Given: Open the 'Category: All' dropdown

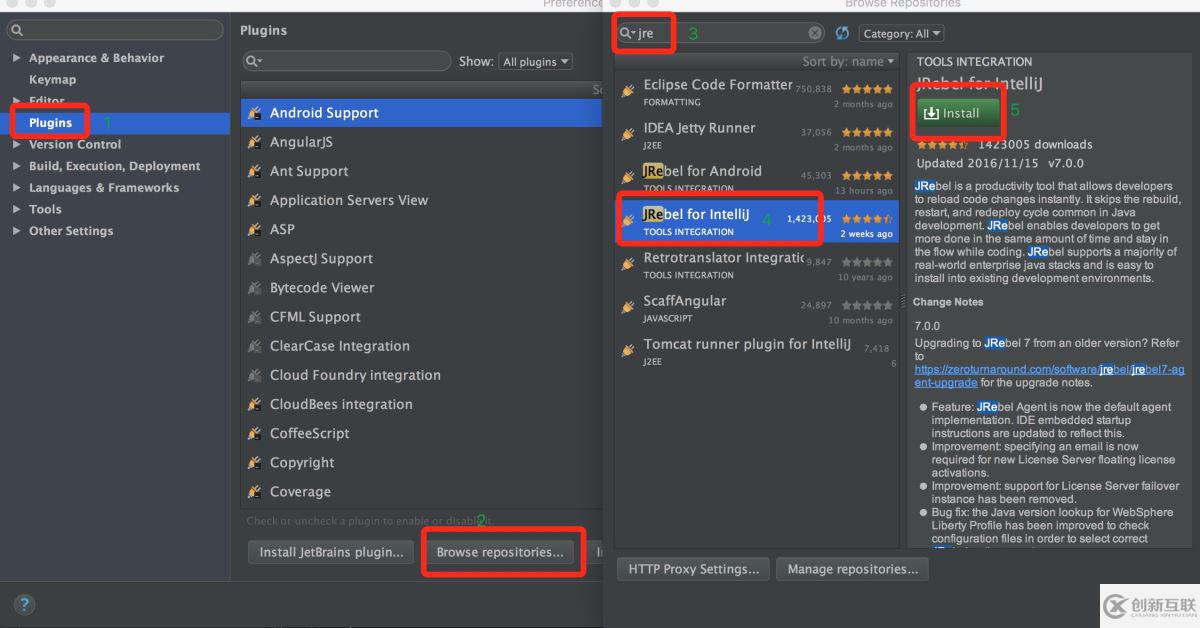Looking at the screenshot, I should pyautogui.click(x=901, y=34).
